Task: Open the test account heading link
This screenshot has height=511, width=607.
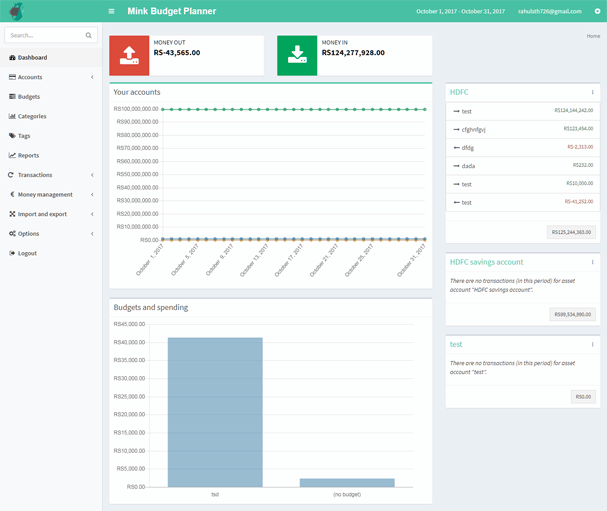Action: point(456,344)
